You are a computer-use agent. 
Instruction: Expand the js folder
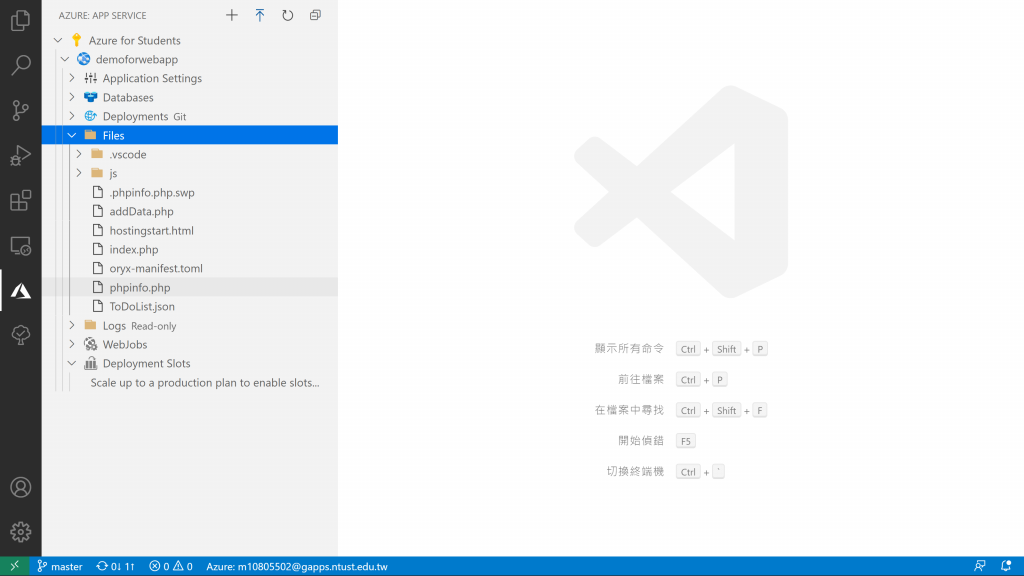click(x=79, y=173)
